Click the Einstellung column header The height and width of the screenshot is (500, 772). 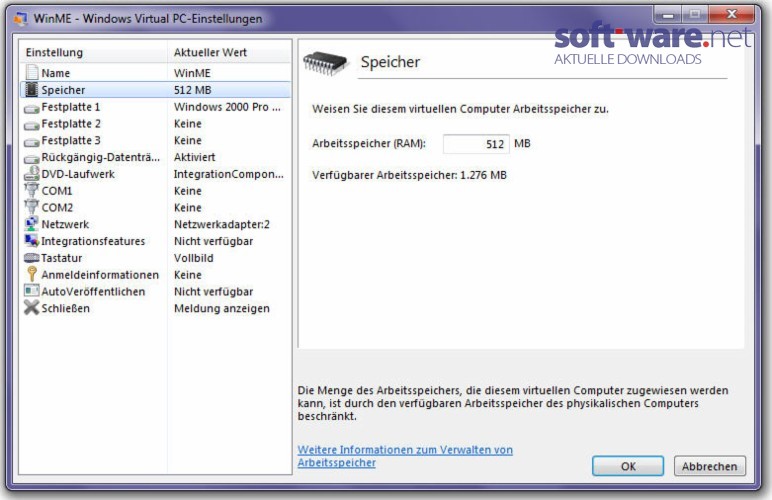coord(94,52)
